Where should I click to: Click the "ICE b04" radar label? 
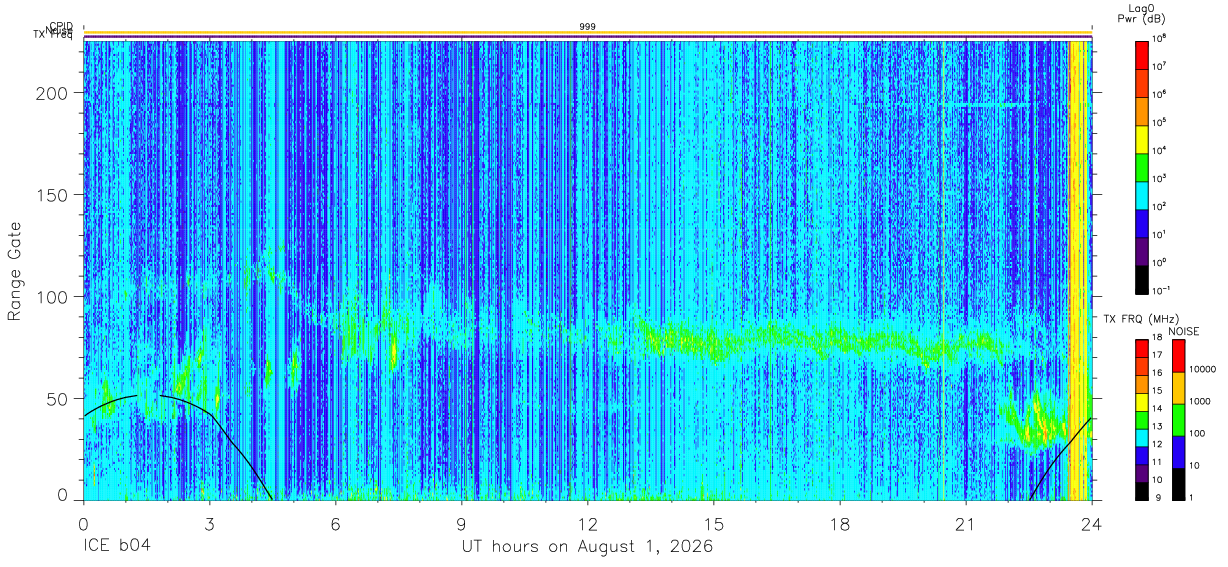[x=115, y=547]
